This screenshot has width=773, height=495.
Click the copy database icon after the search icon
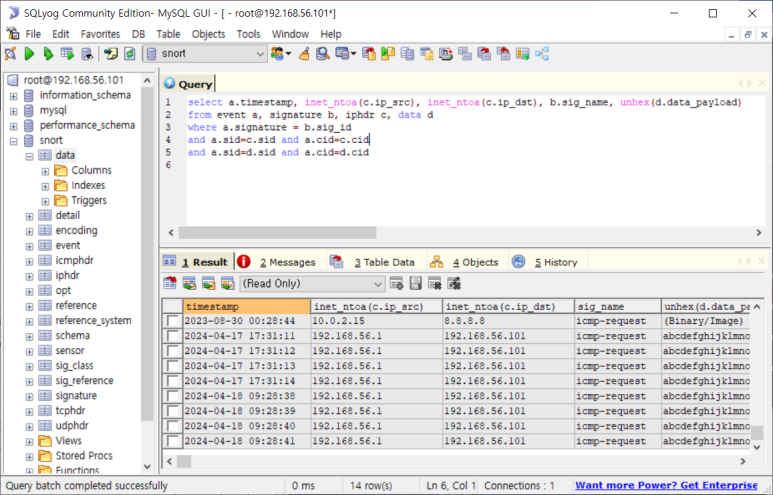click(x=345, y=53)
